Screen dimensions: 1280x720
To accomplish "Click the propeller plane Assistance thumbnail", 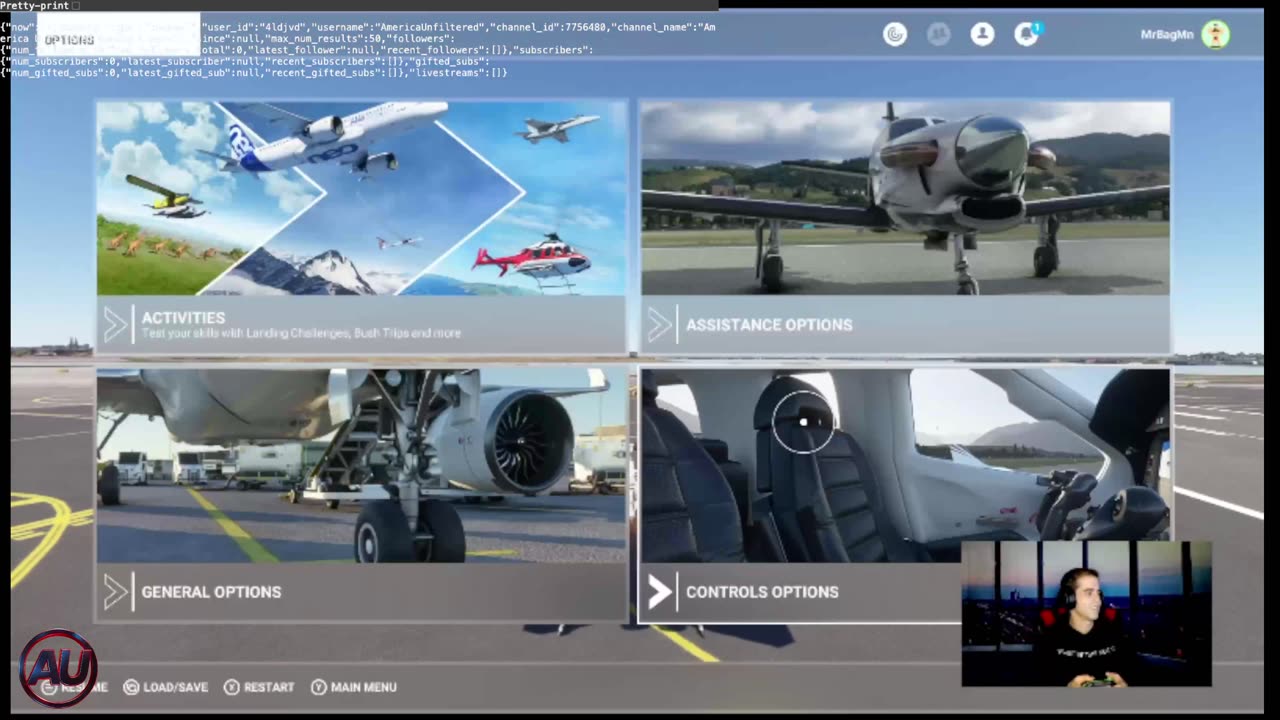I will (905, 198).
